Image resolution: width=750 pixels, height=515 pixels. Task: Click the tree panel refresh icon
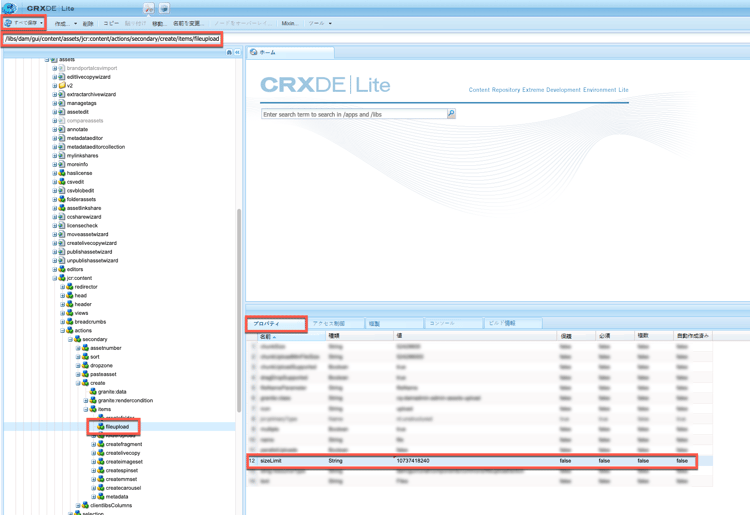(x=229, y=52)
